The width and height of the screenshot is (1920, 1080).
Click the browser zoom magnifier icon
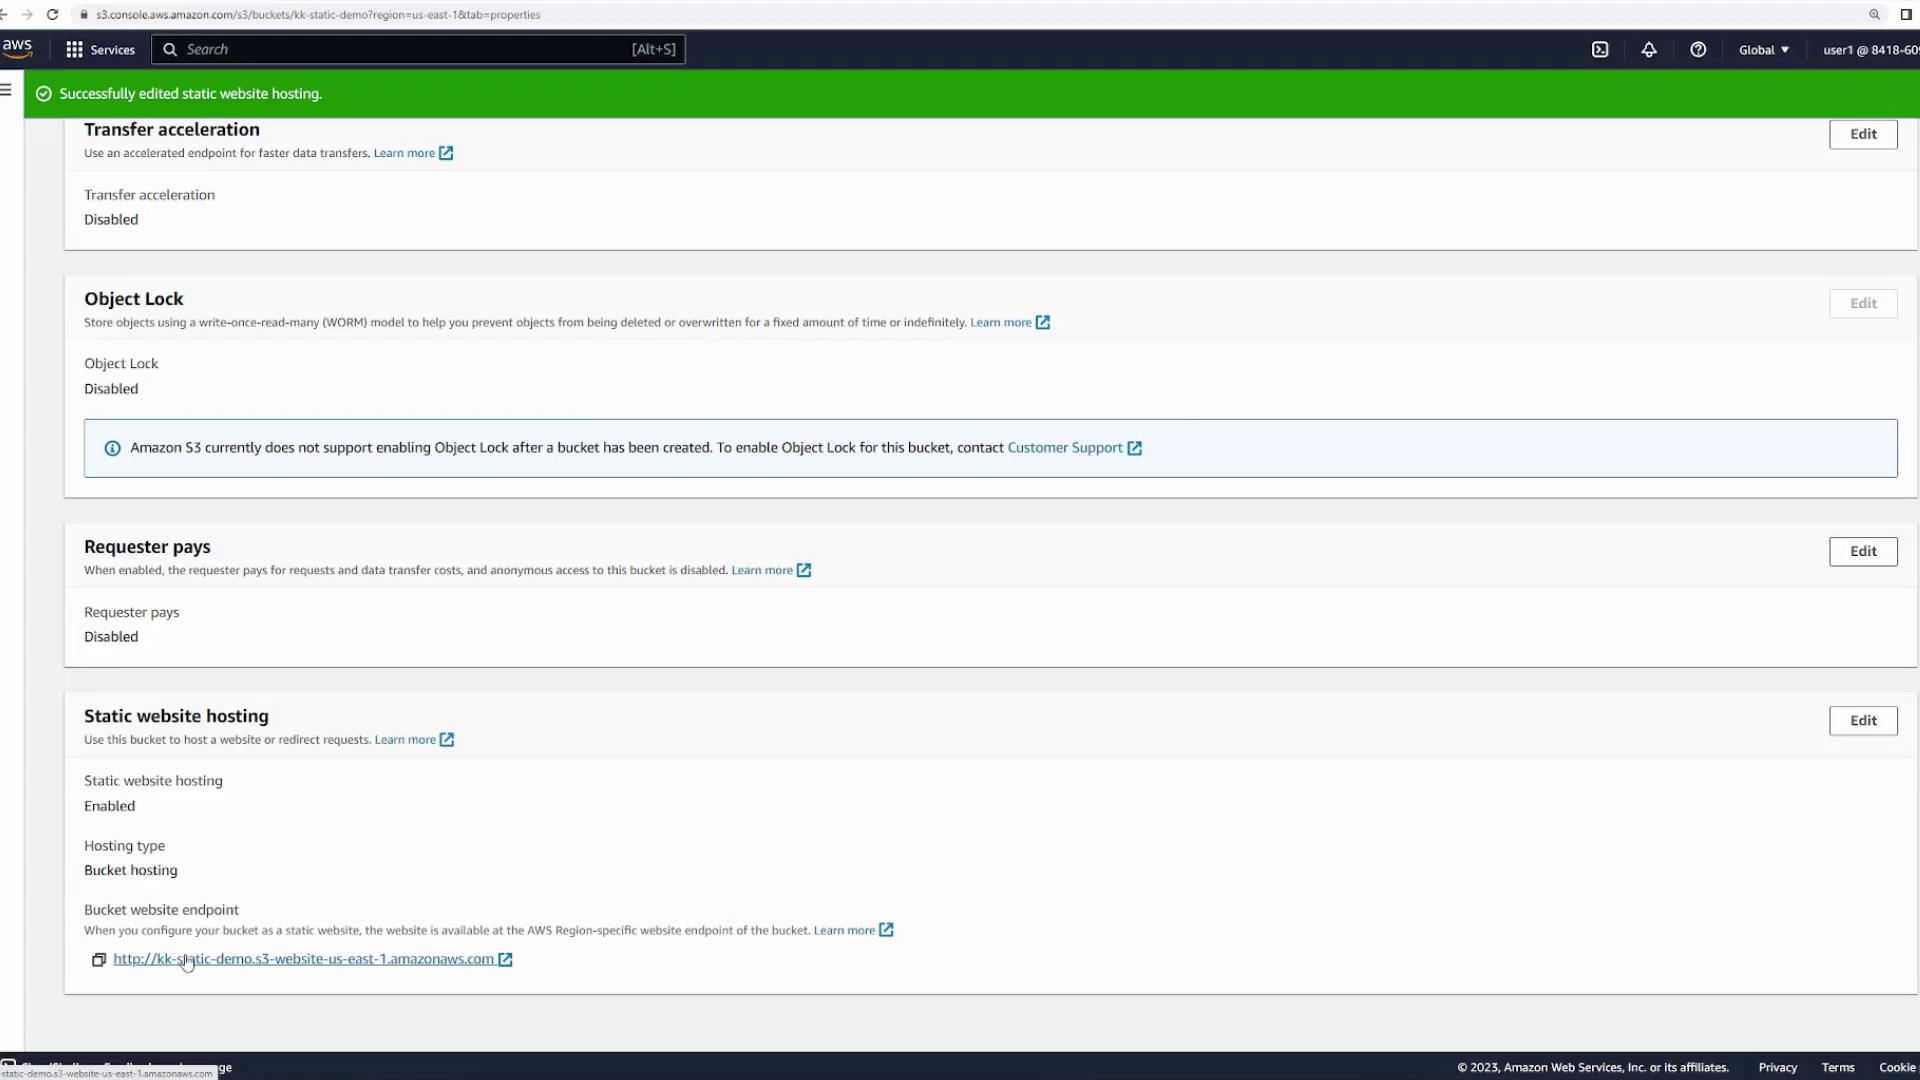(x=1874, y=15)
